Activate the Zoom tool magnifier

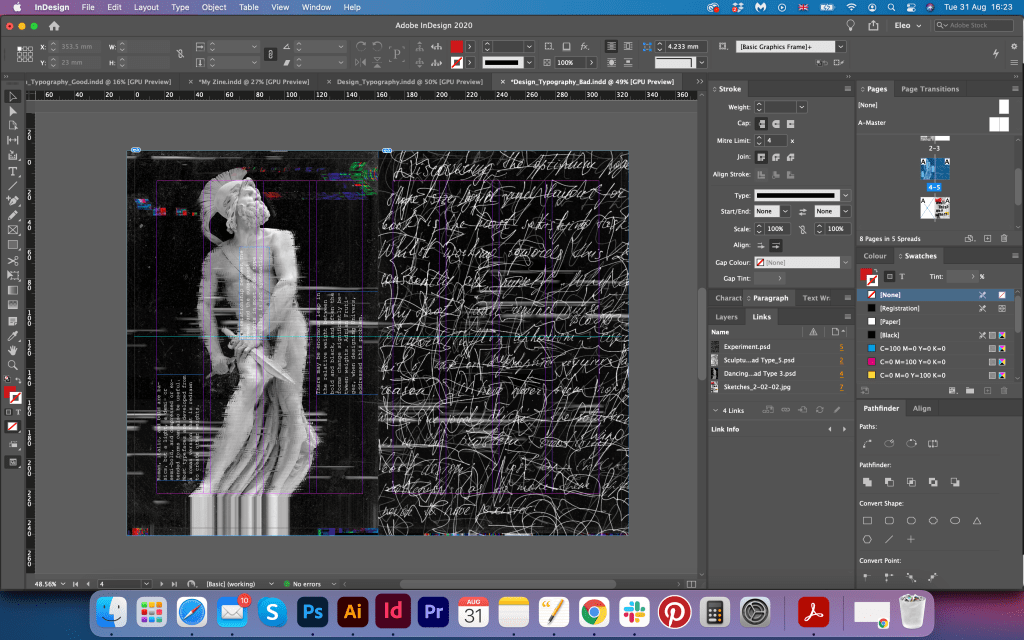[x=13, y=365]
